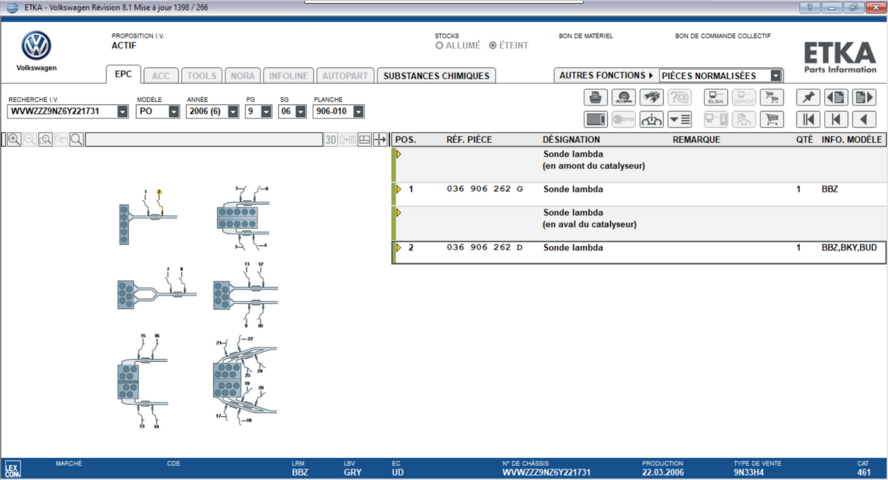The image size is (888, 480).
Task: Open the PG dropdown
Action: [x=266, y=112]
